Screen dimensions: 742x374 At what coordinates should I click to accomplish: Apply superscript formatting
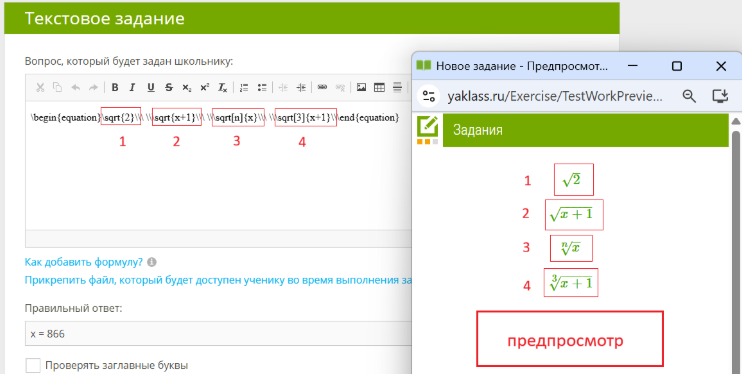pos(204,88)
